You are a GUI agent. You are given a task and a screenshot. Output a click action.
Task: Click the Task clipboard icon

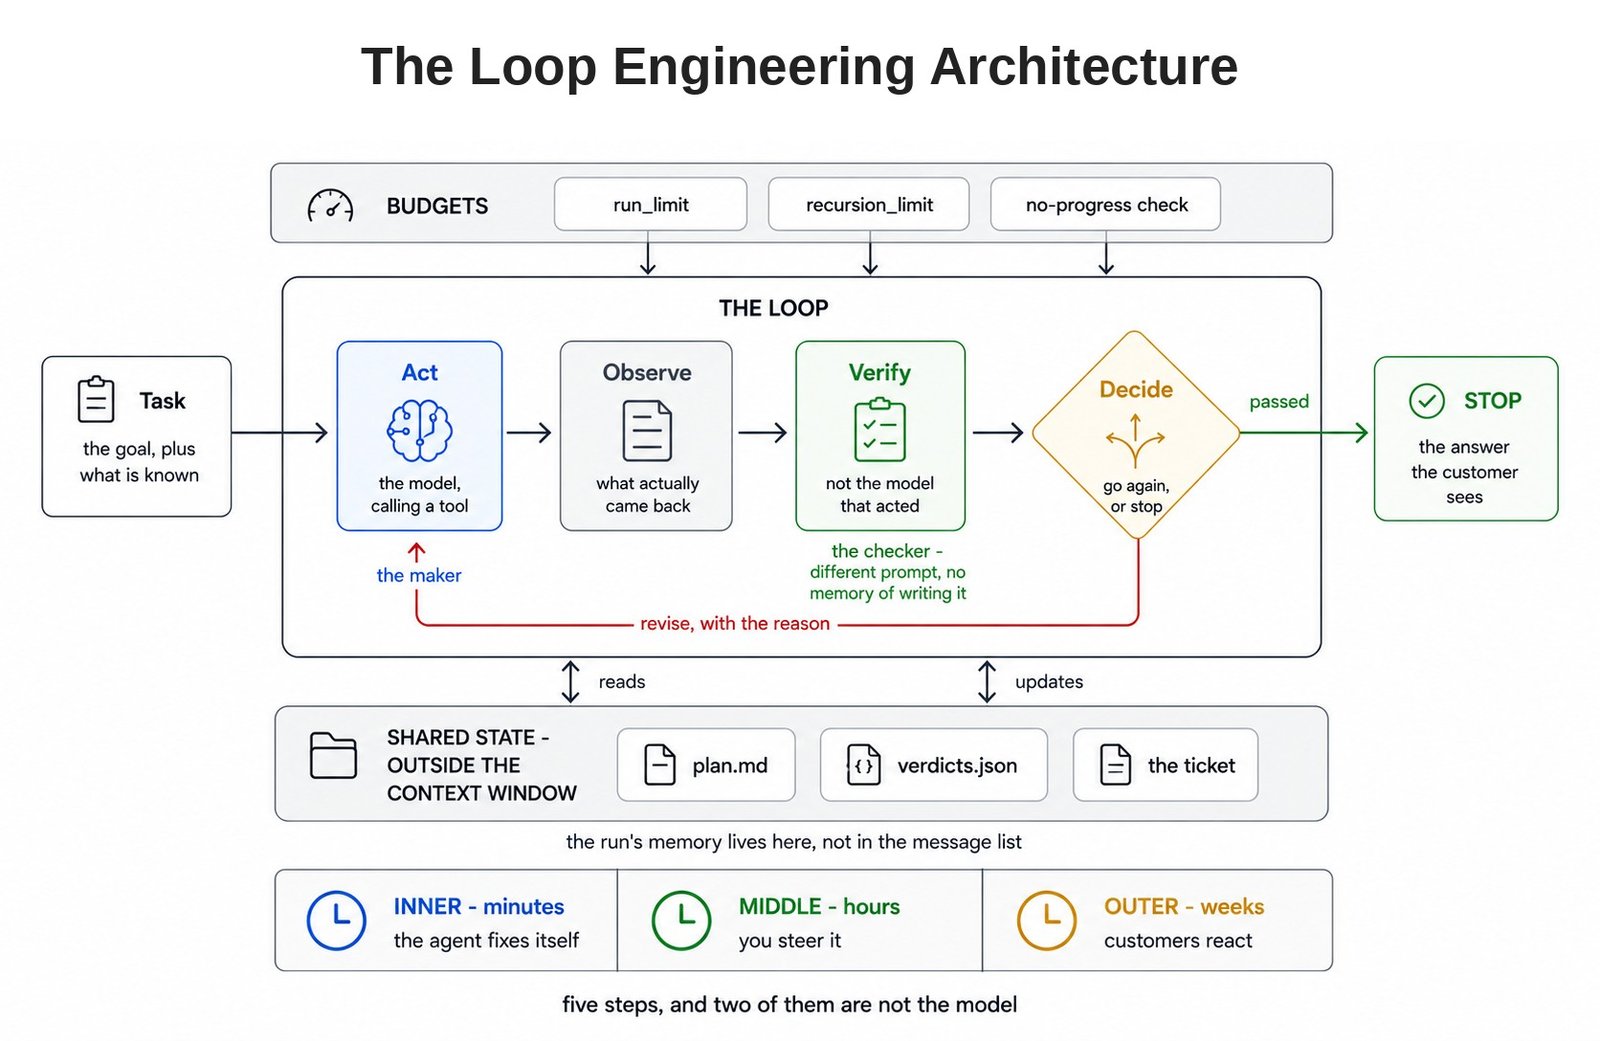coord(96,399)
